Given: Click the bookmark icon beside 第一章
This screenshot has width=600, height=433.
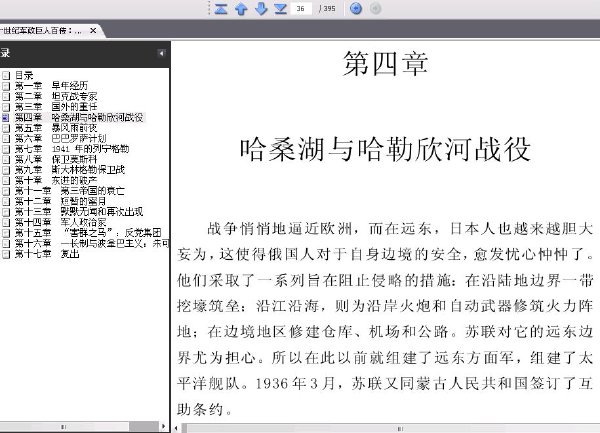Looking at the screenshot, I should (x=5, y=86).
